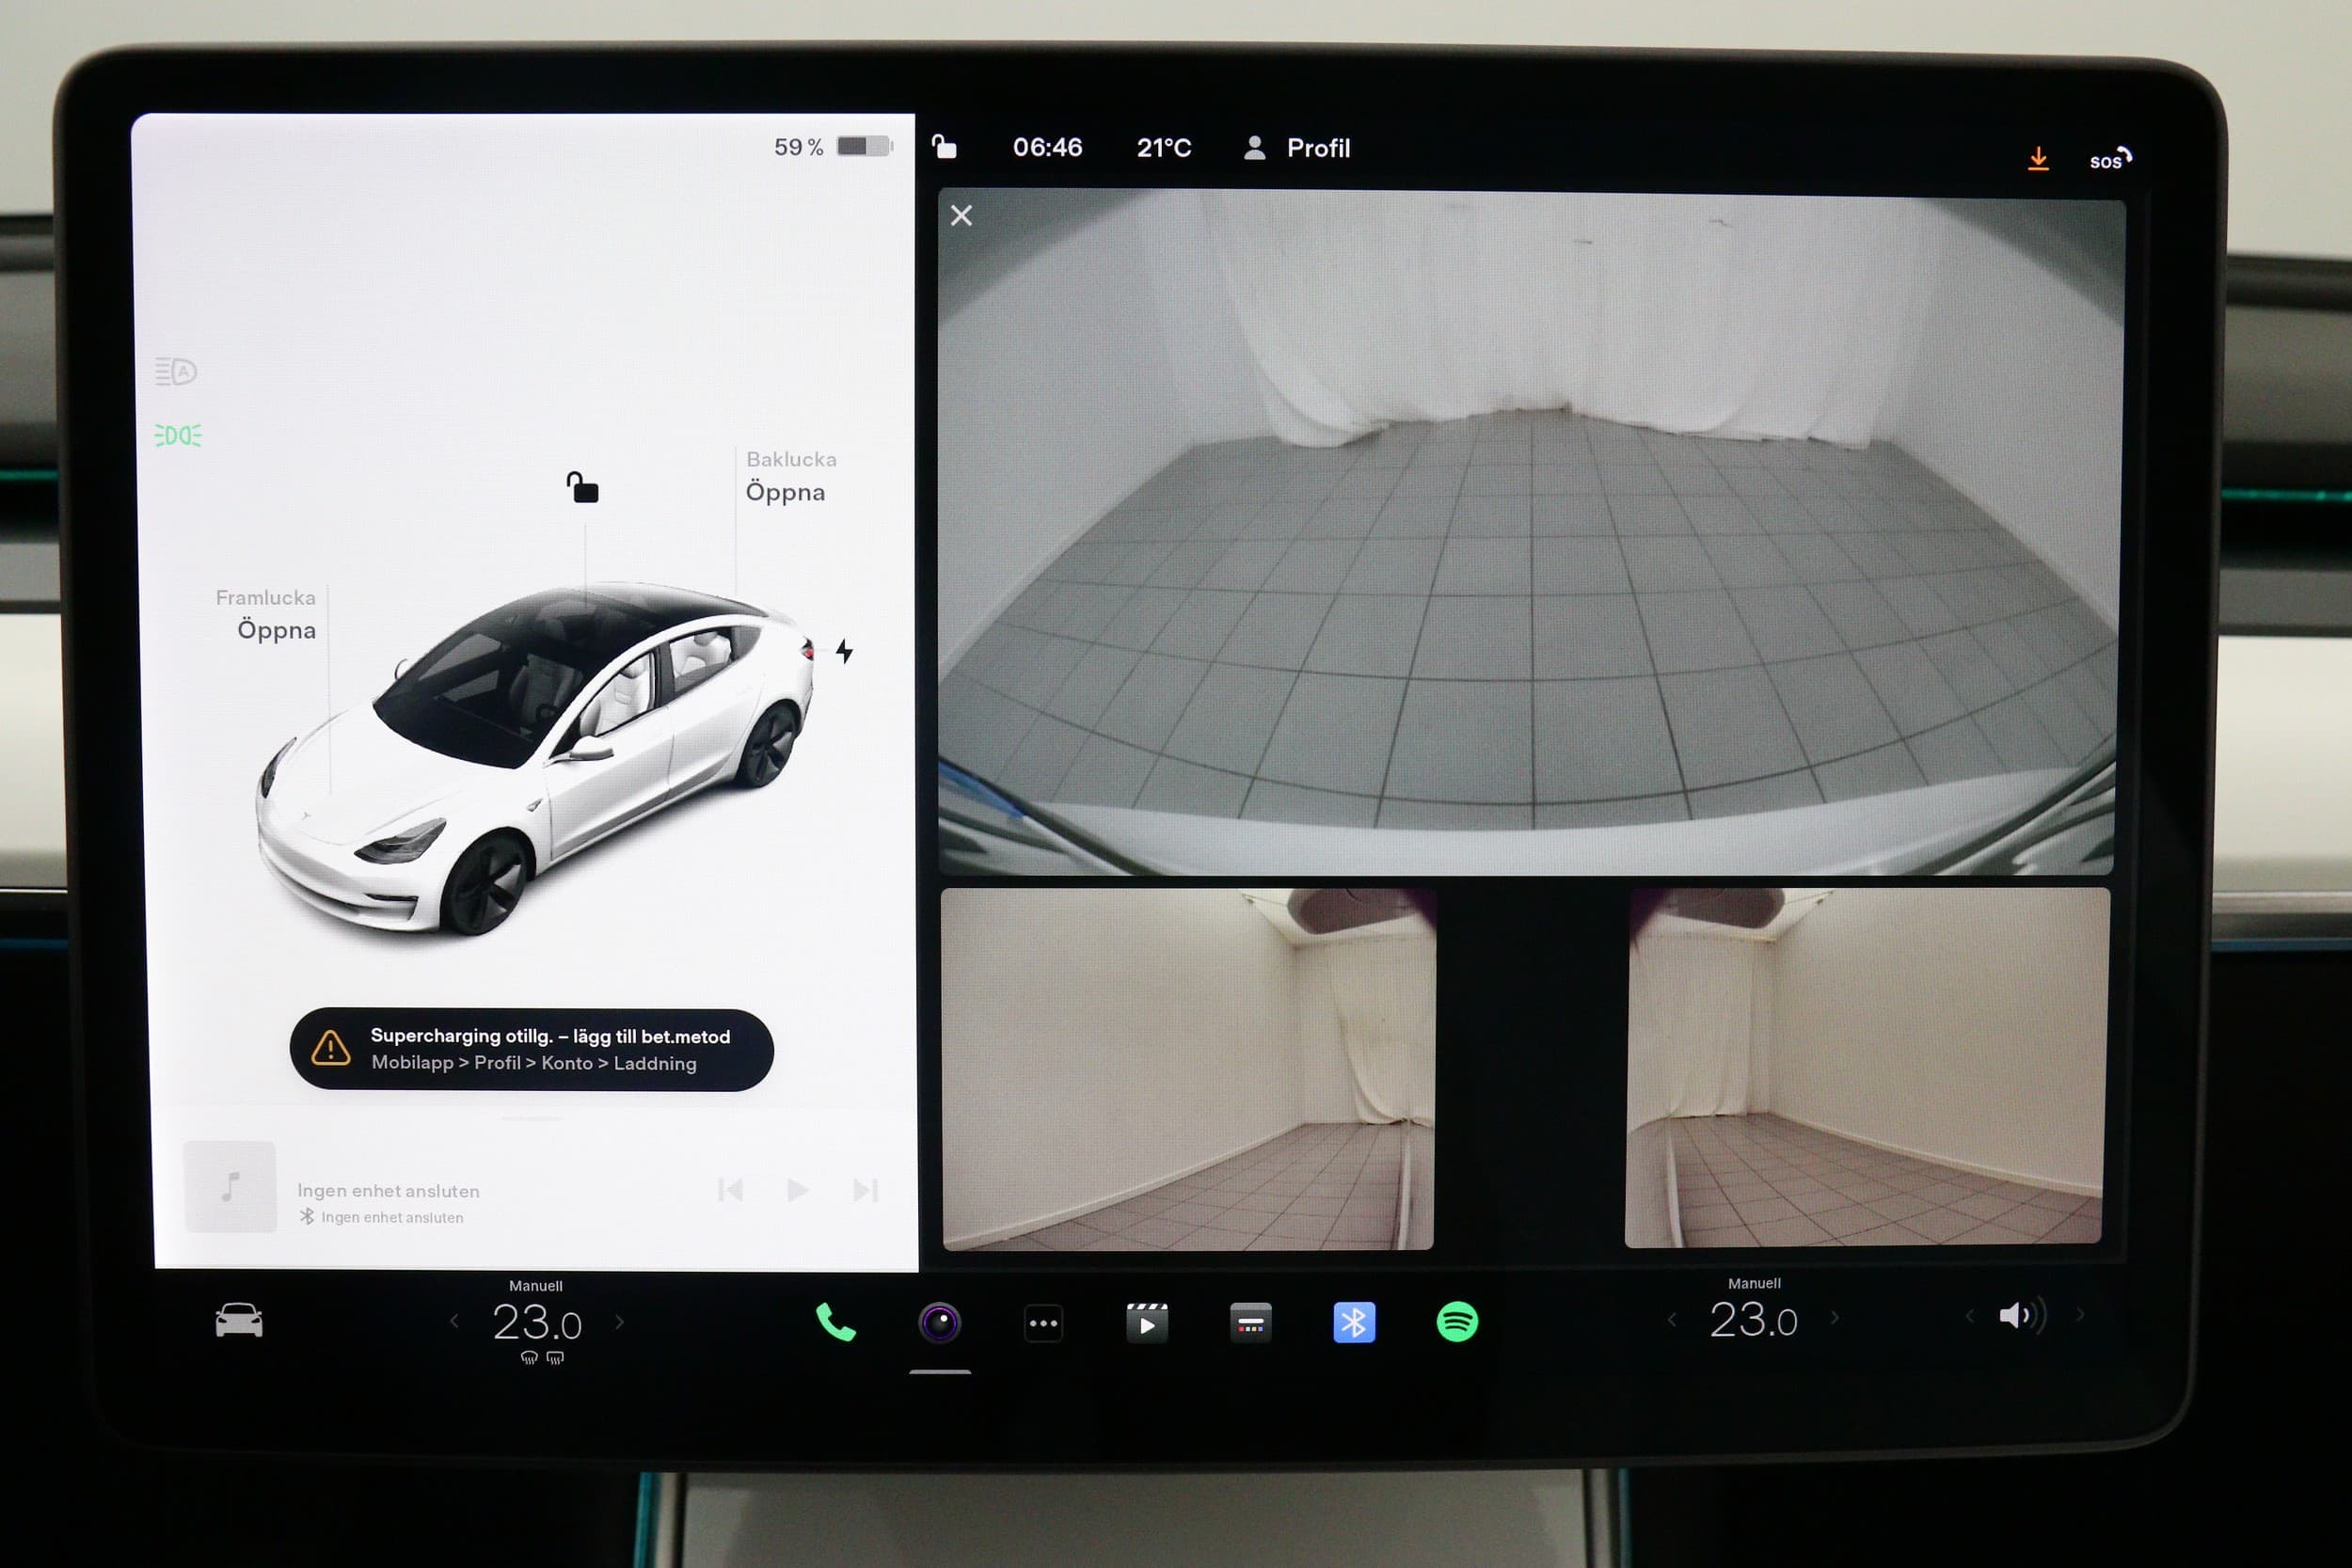Open the frunk via Framlucka Öppna
The width and height of the screenshot is (2352, 1568).
(275, 629)
